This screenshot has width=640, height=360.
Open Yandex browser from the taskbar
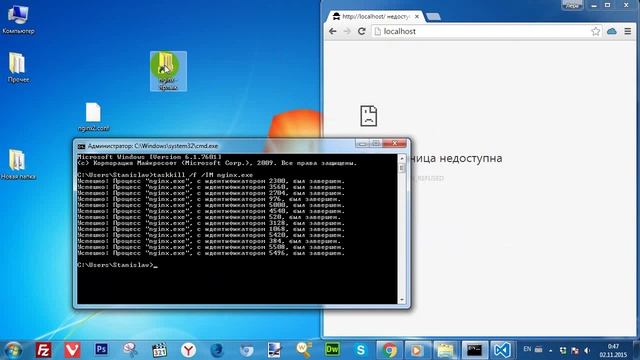click(188, 350)
